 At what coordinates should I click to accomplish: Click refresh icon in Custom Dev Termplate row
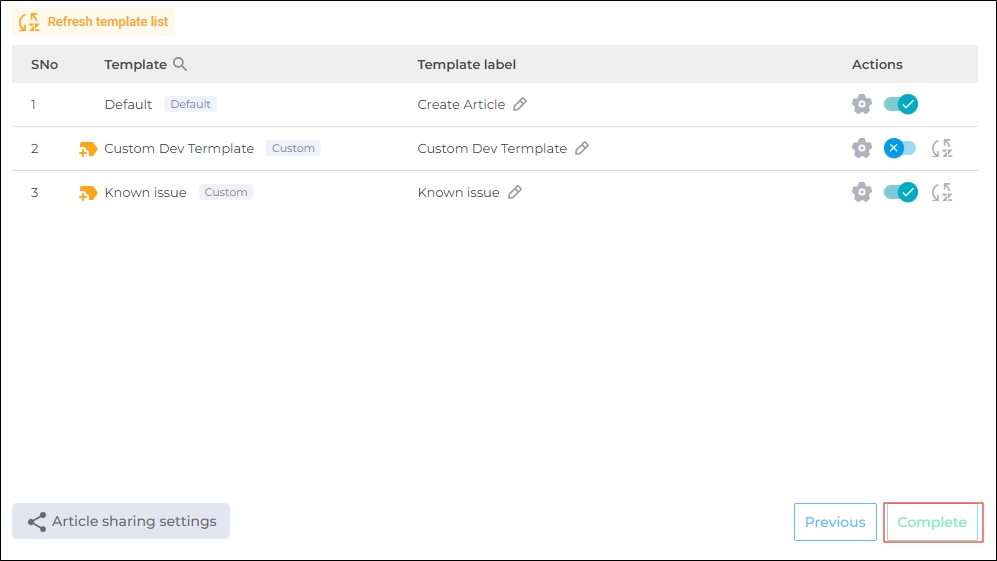pyautogui.click(x=942, y=148)
